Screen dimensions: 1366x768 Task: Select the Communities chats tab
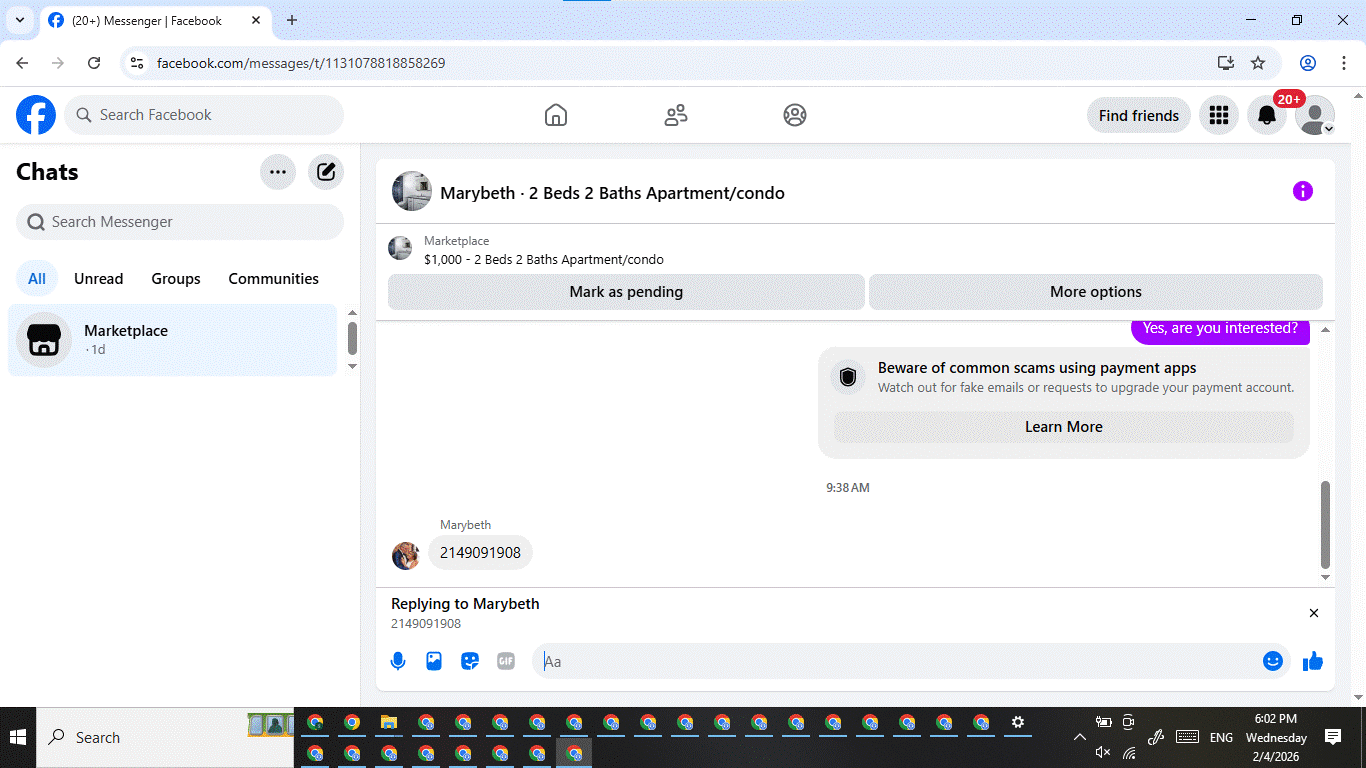coord(274,279)
